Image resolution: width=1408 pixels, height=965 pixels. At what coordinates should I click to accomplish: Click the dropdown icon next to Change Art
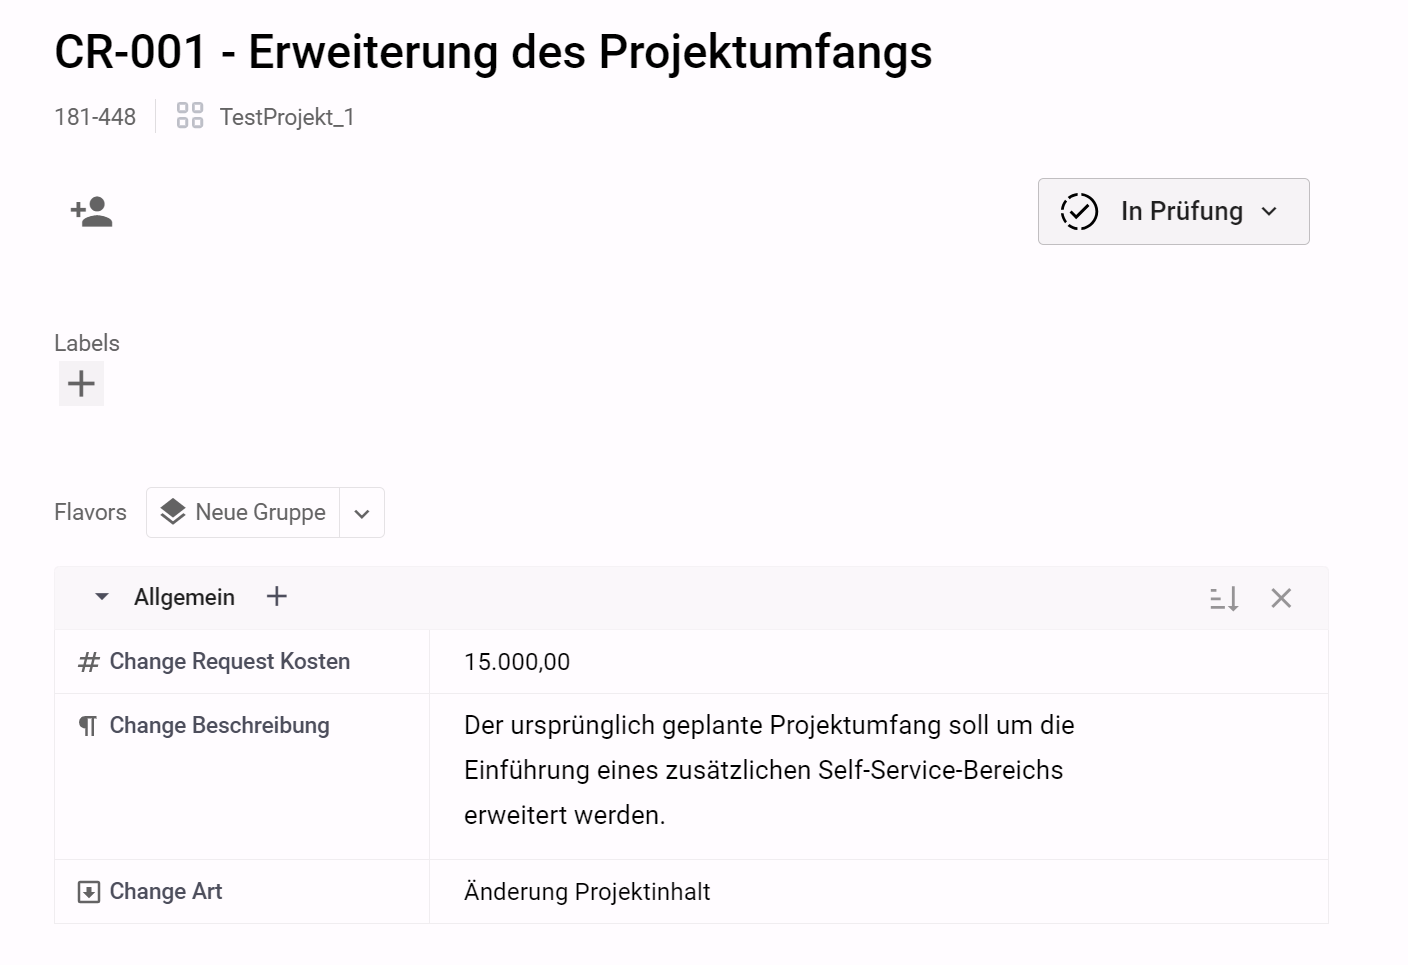point(89,892)
